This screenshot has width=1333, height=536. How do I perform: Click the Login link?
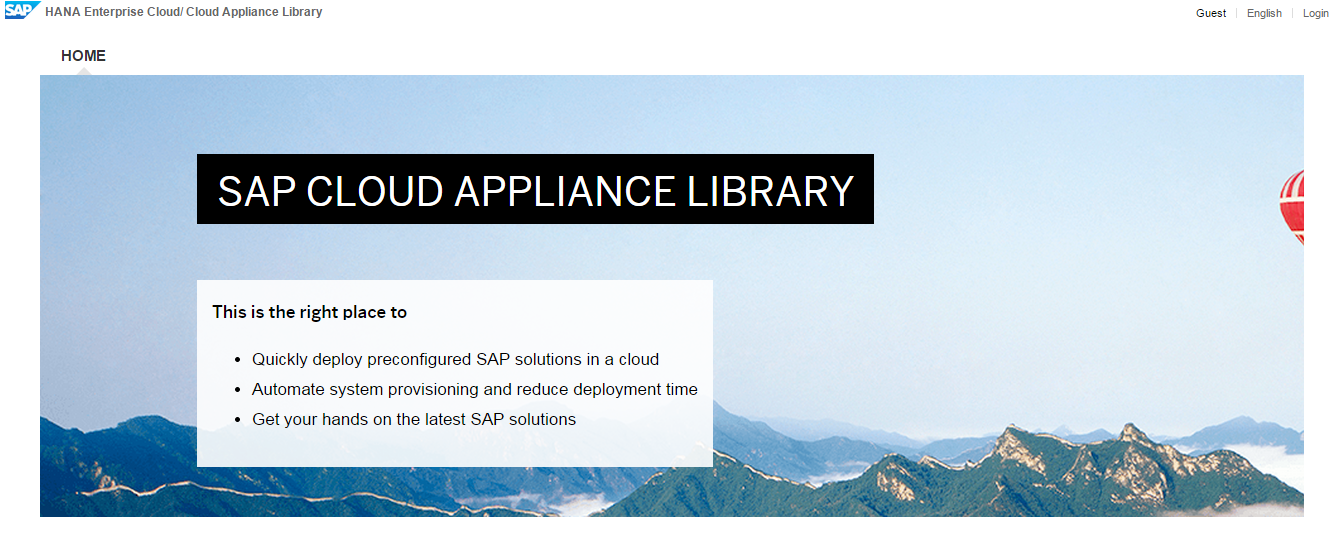tap(1315, 13)
